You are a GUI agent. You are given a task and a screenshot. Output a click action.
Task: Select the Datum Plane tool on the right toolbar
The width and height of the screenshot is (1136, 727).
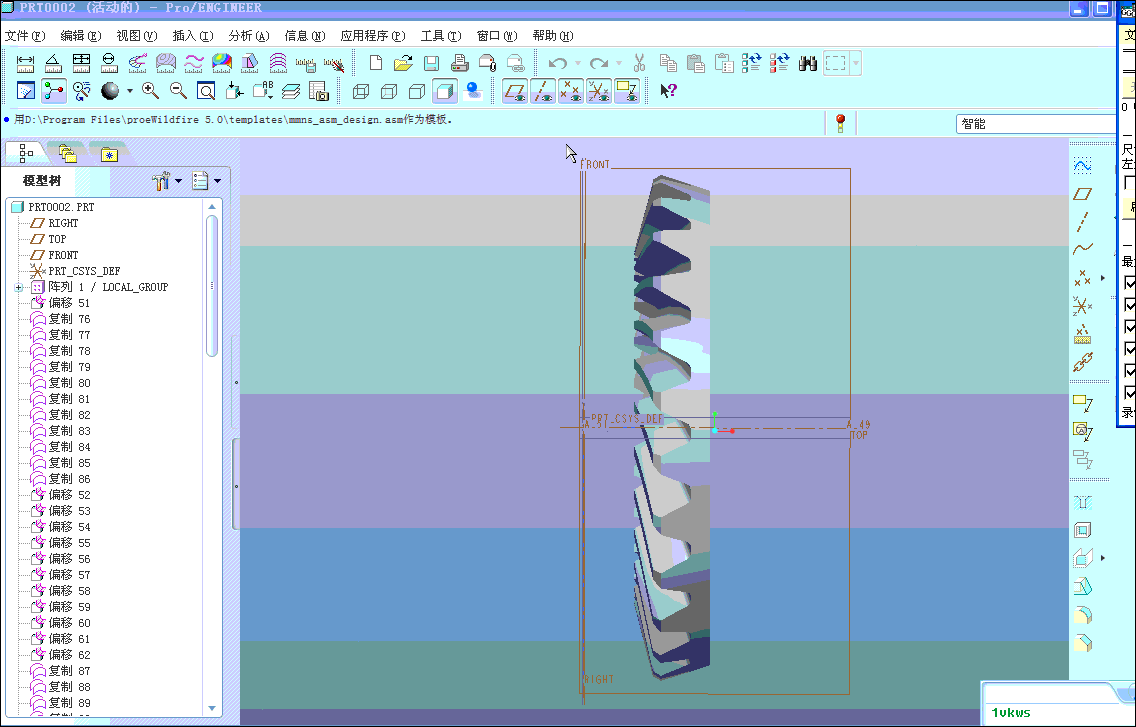pos(1082,194)
